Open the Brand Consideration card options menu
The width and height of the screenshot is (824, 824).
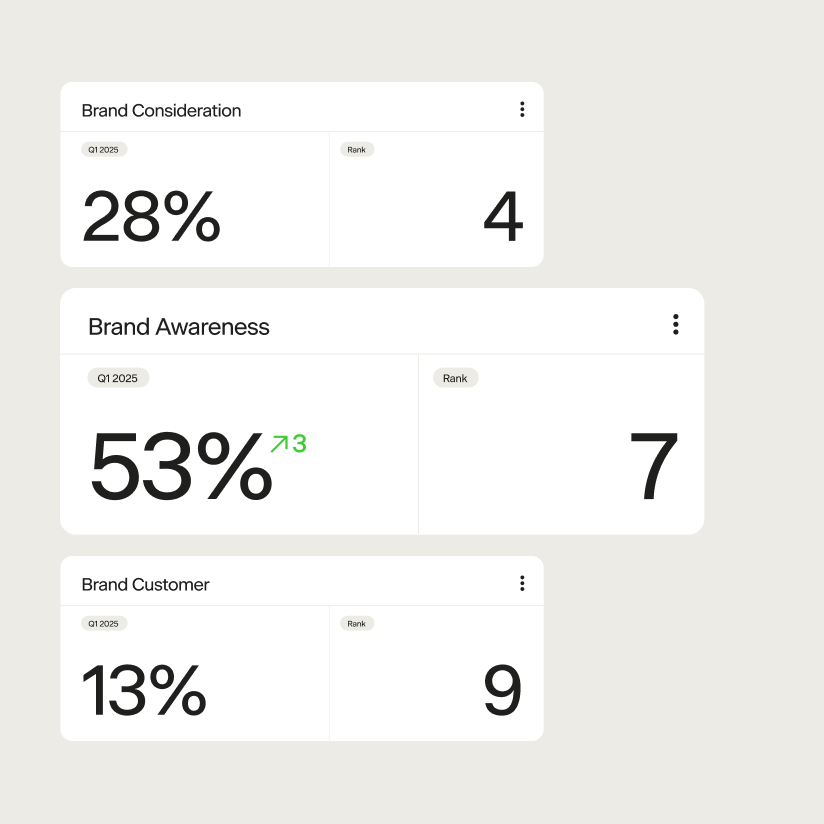(x=522, y=109)
